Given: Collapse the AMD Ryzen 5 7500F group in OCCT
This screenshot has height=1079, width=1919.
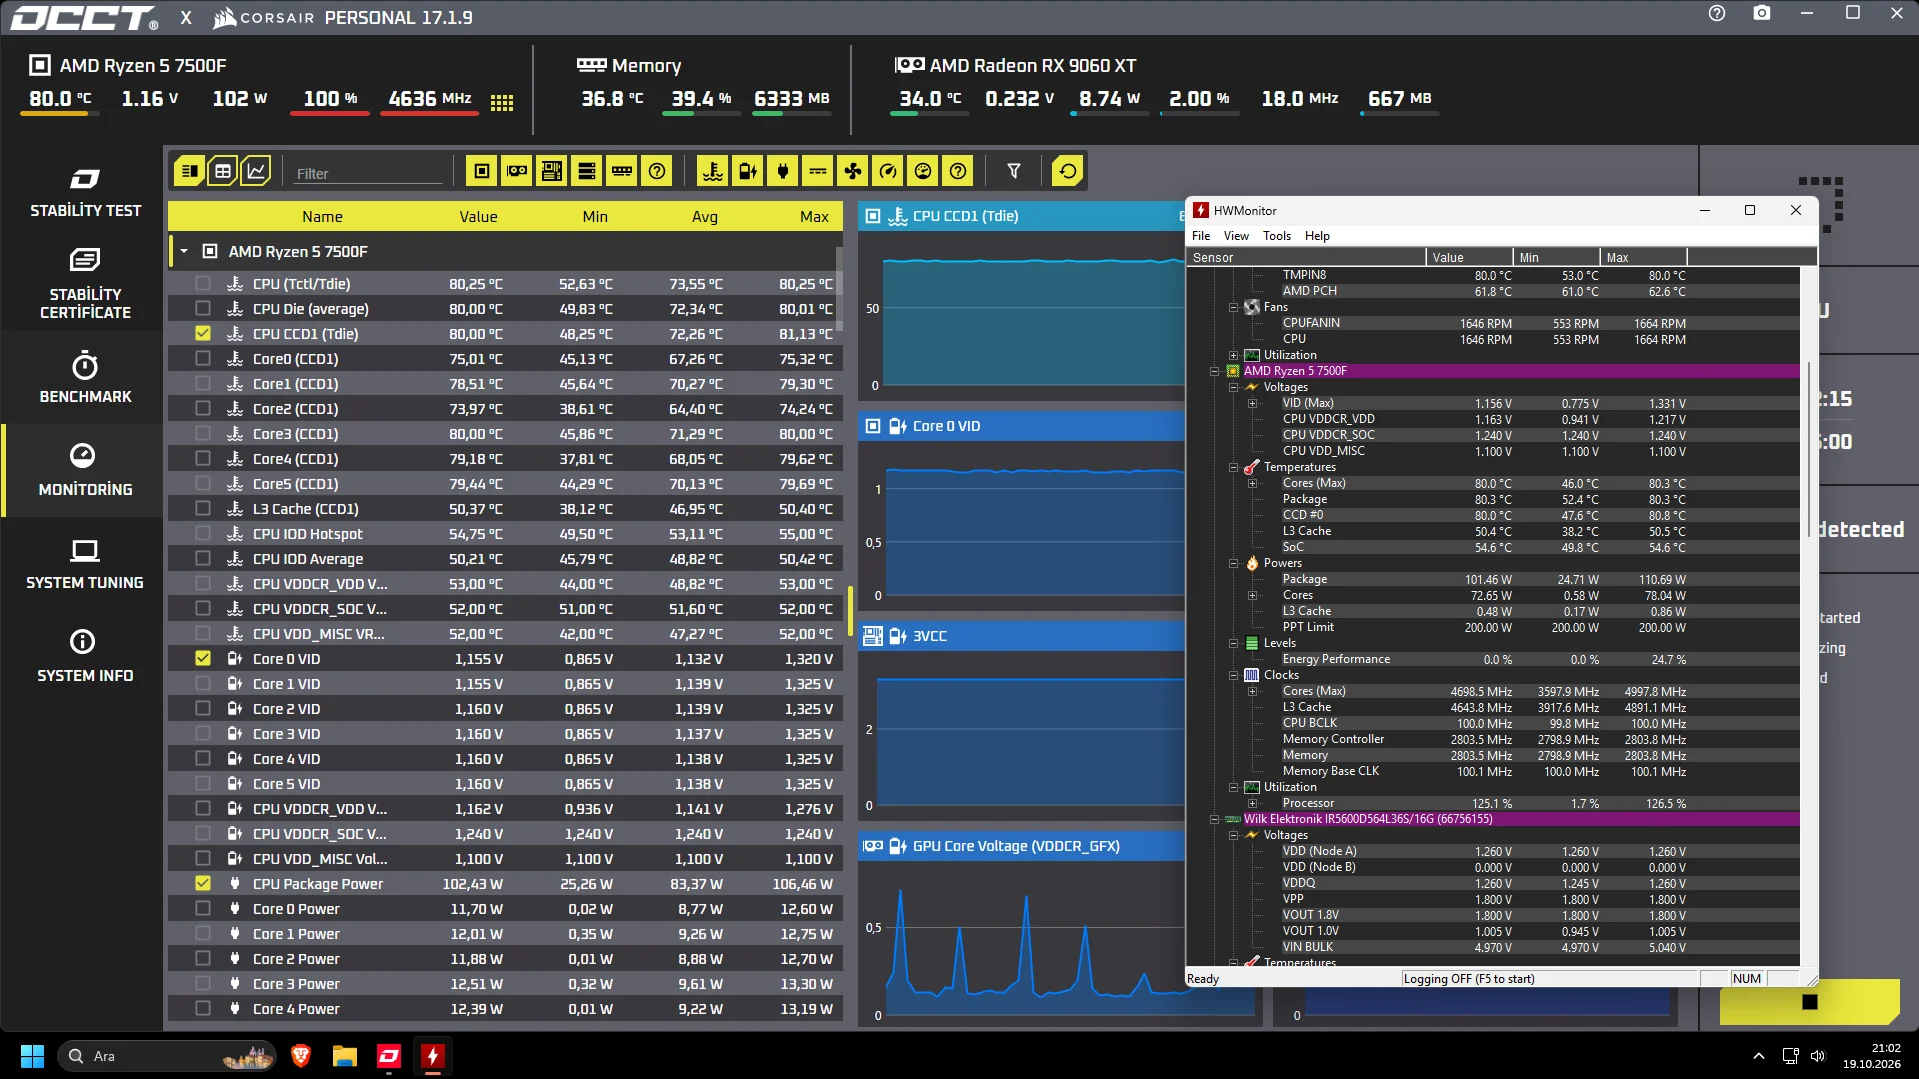Looking at the screenshot, I should coord(184,251).
